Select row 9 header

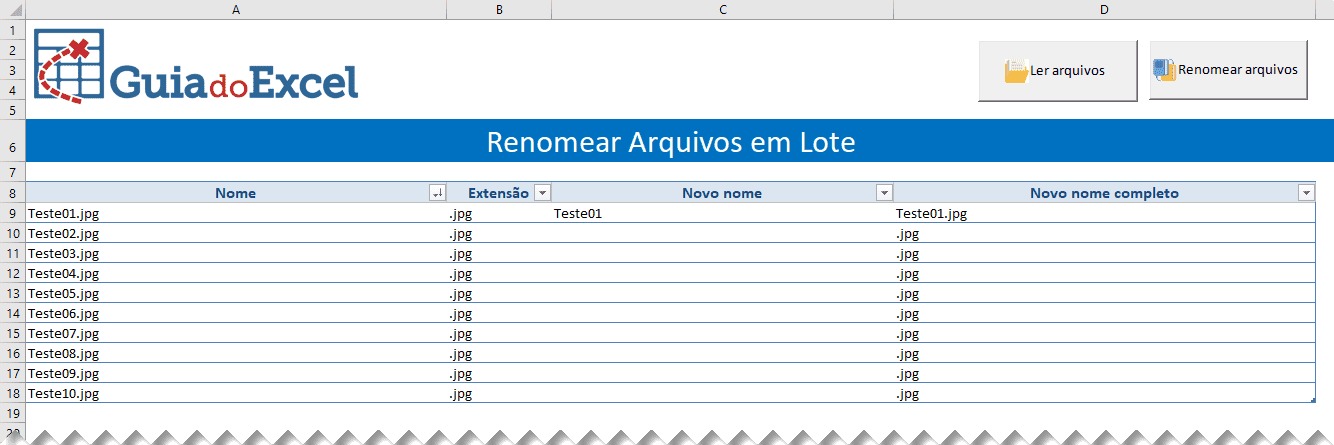(x=12, y=213)
